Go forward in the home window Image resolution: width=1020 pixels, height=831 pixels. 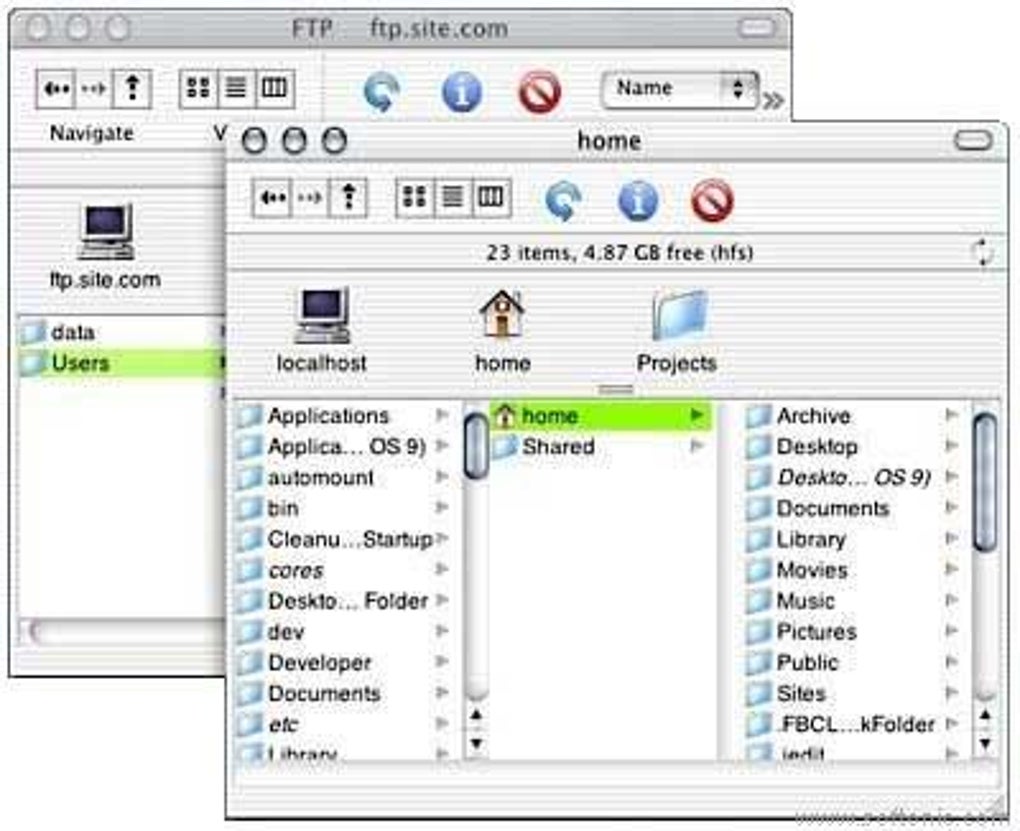tap(310, 198)
